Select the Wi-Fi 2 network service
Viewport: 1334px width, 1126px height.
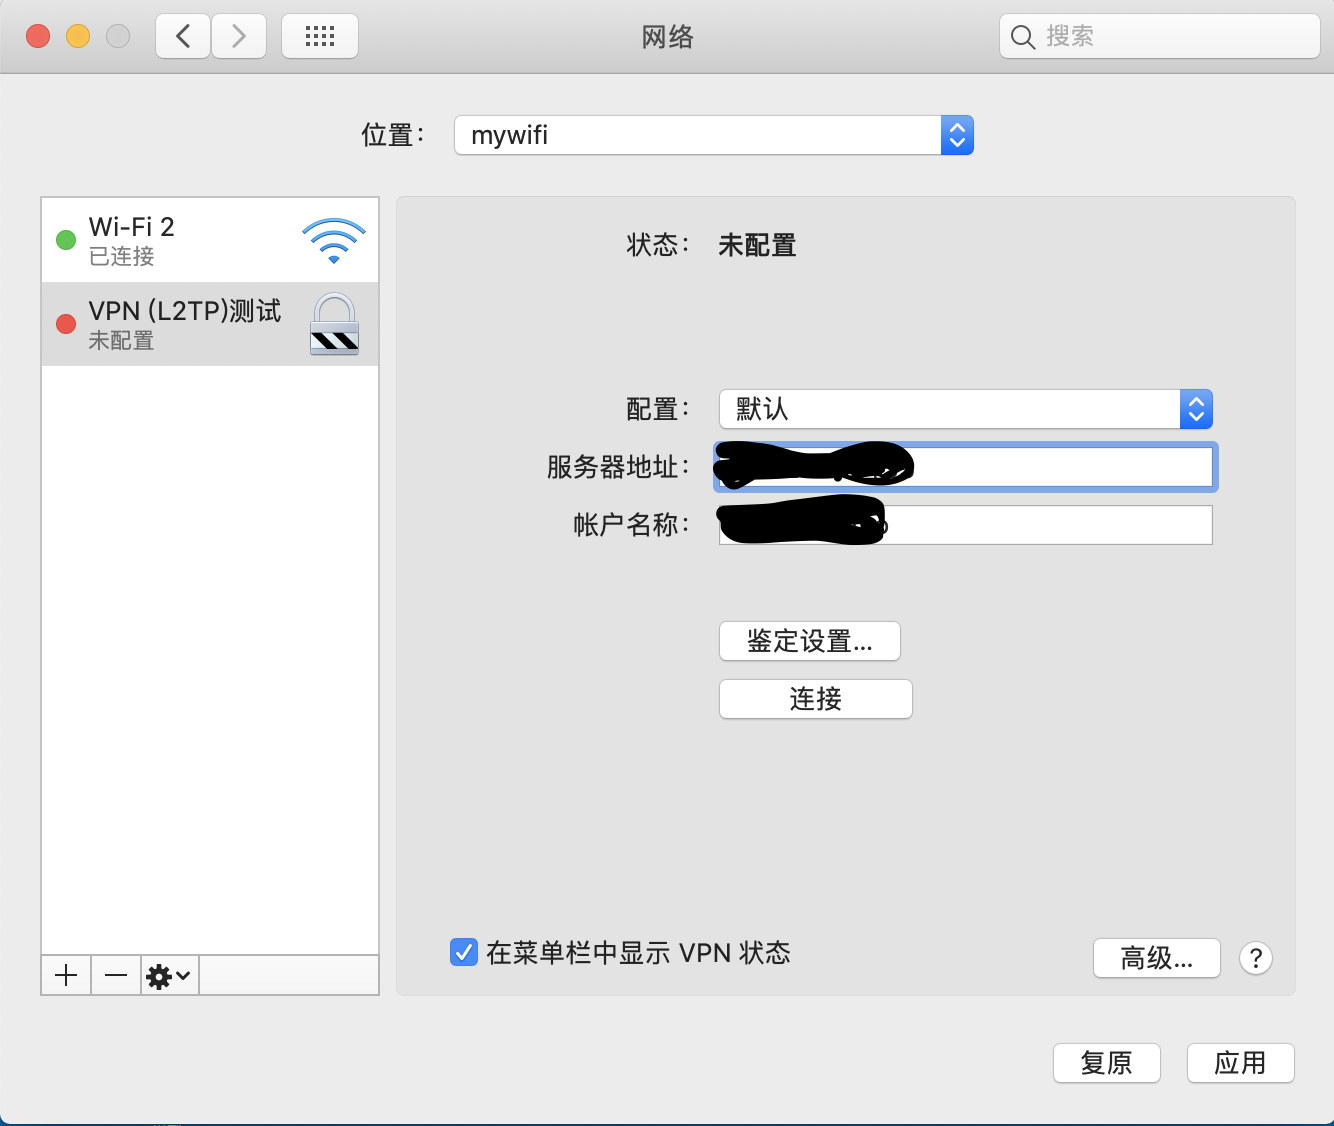[x=210, y=240]
